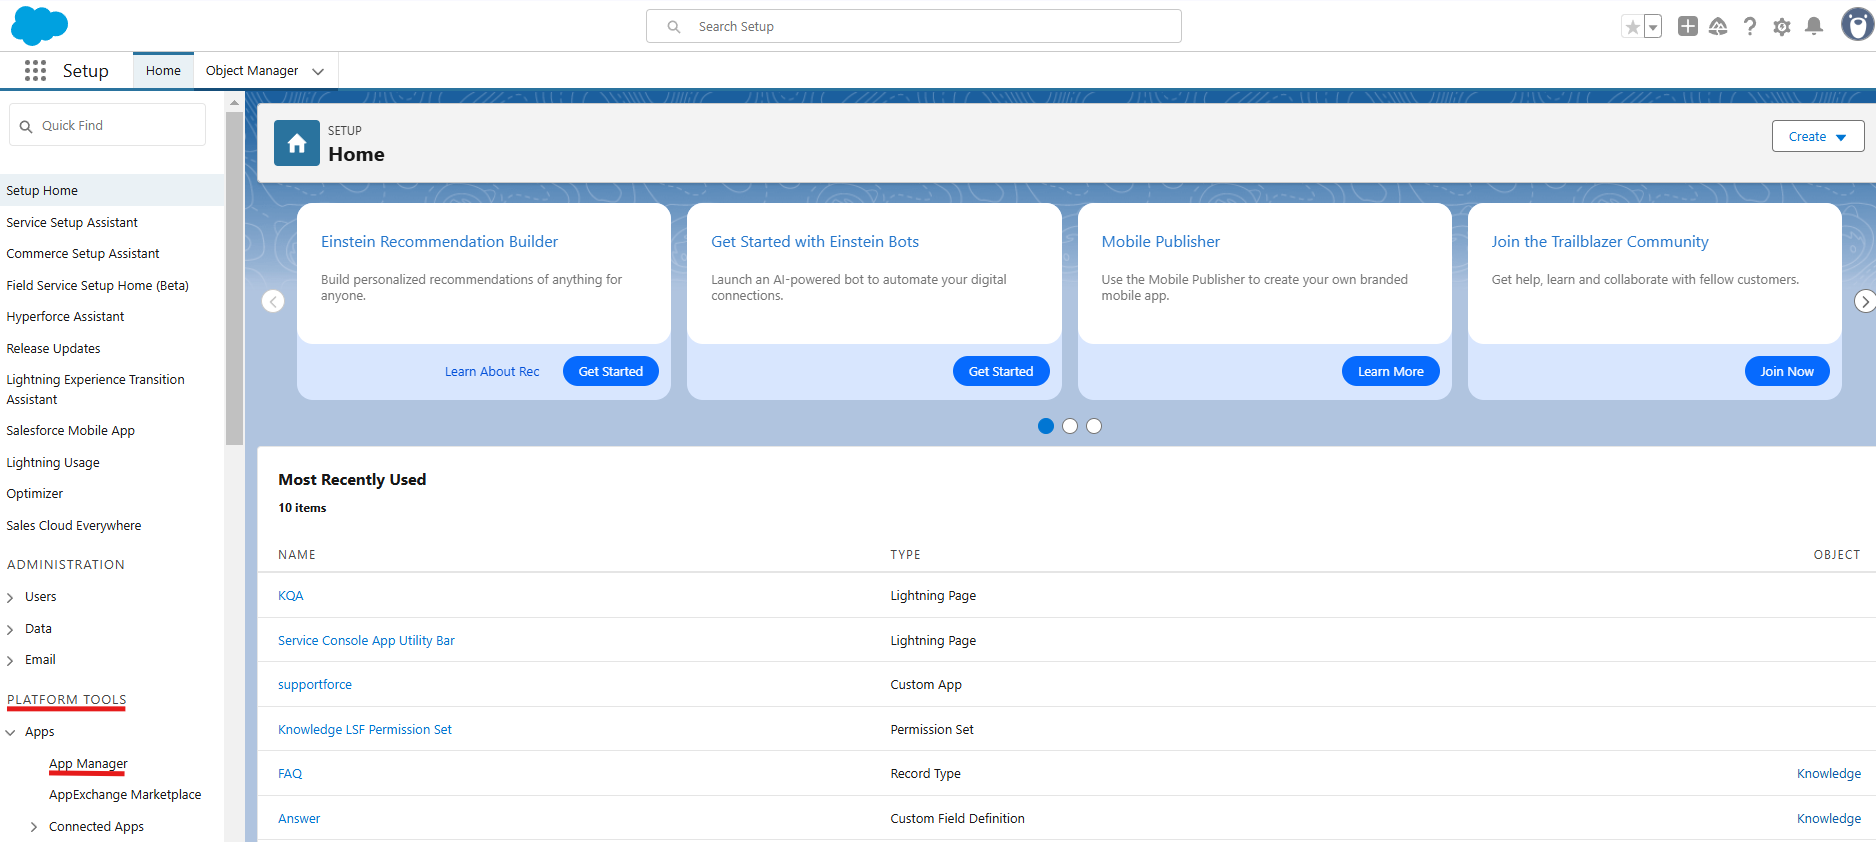1876x842 pixels.
Task: Open the Learn About Rec link
Action: [492, 372]
